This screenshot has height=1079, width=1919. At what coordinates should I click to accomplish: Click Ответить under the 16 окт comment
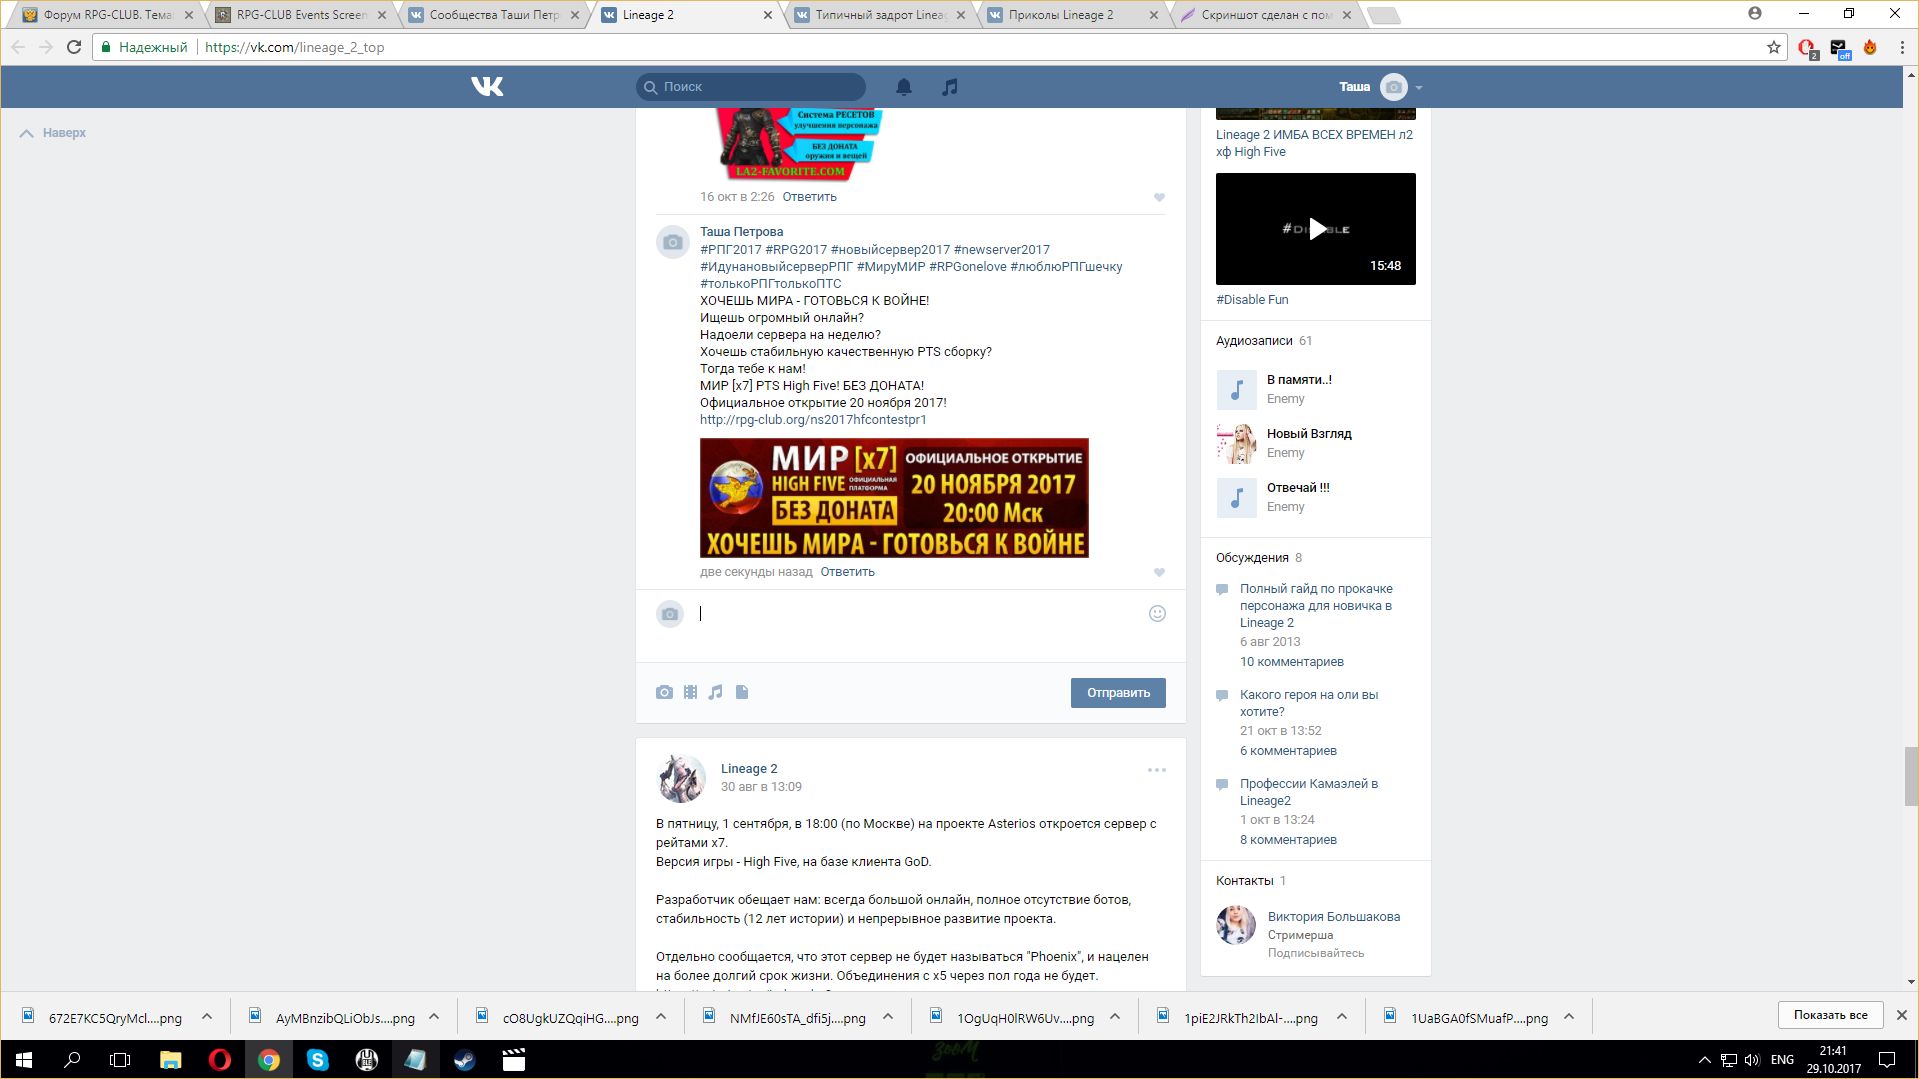809,197
